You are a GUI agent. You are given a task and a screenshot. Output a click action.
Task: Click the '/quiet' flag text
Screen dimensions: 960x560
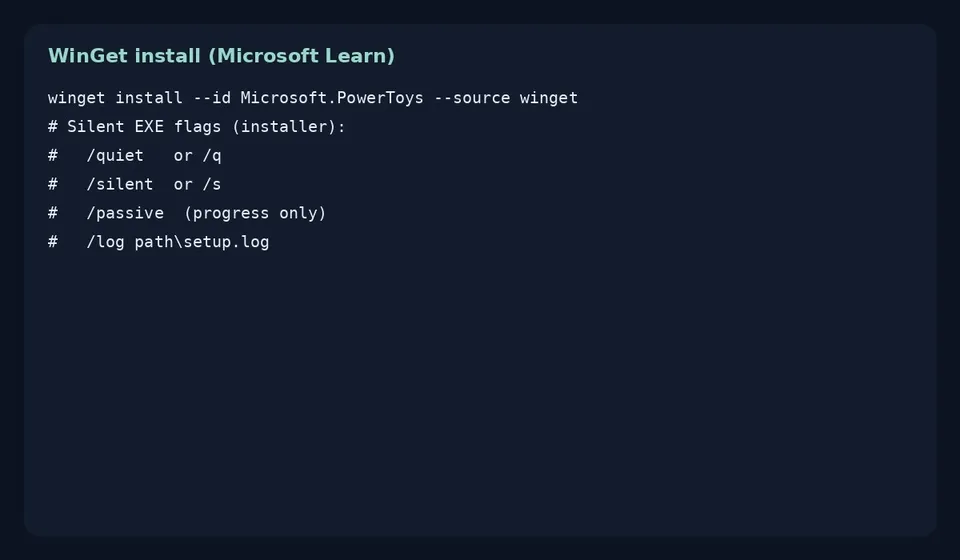click(x=115, y=155)
